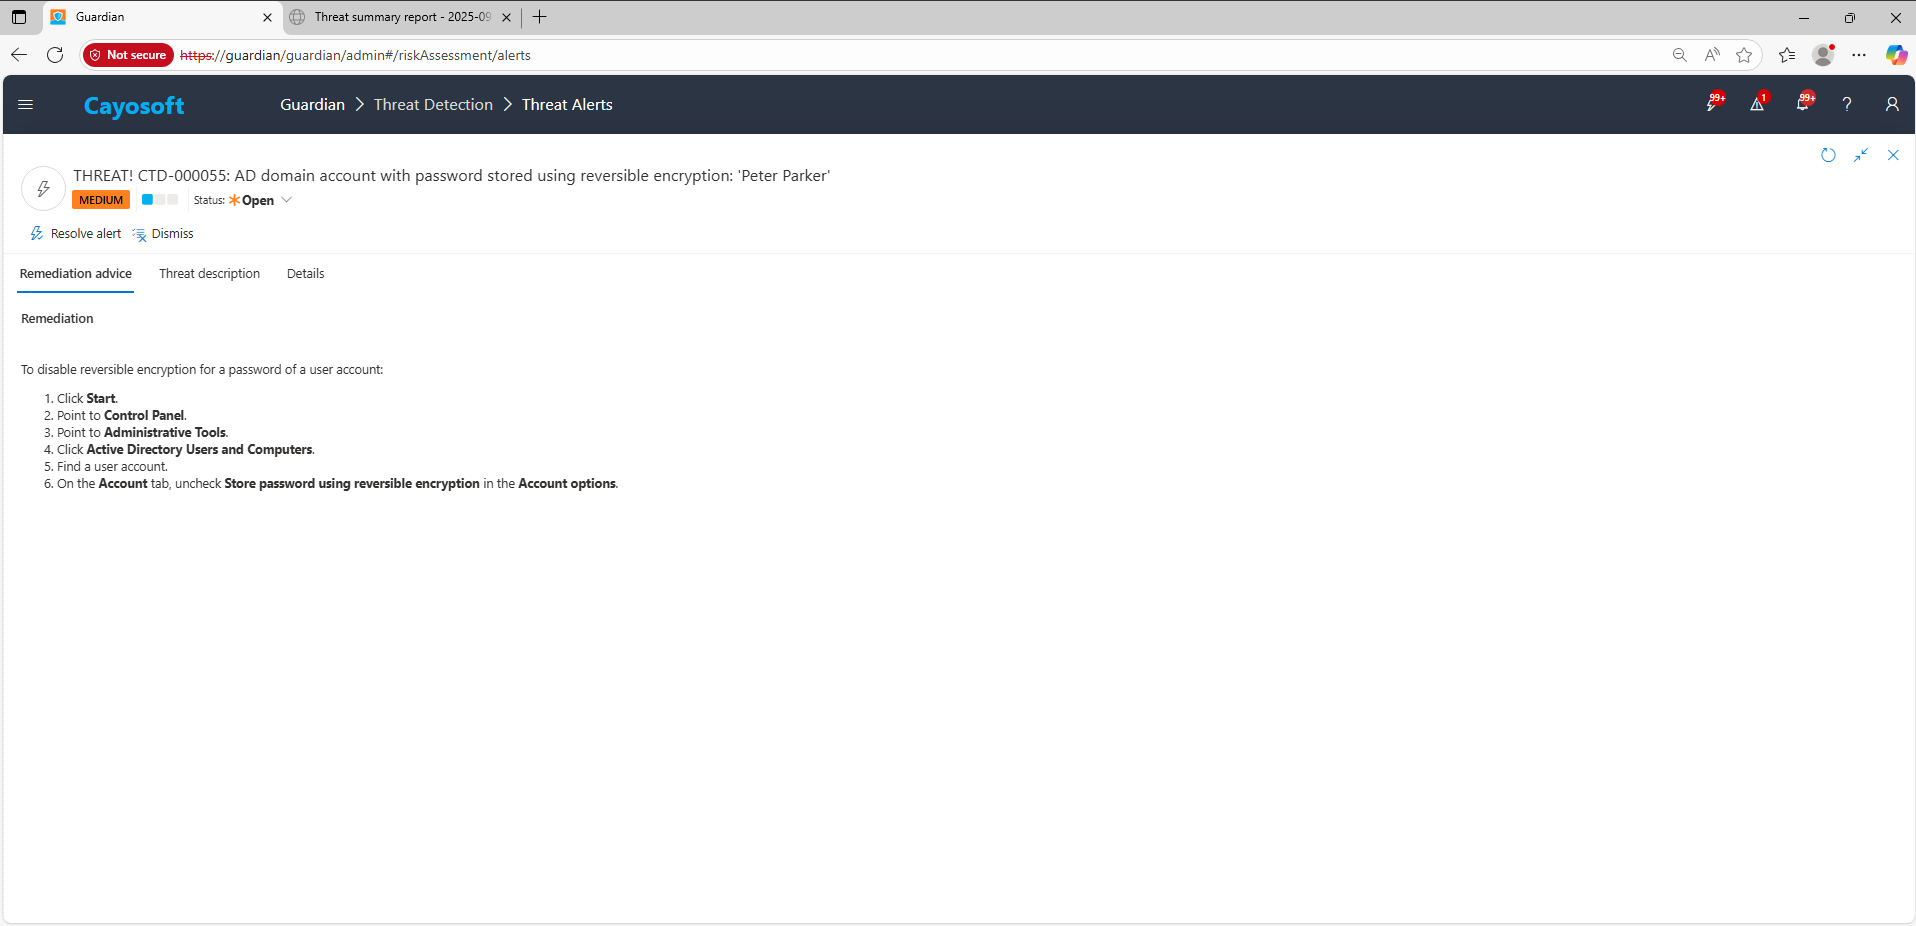The image size is (1916, 926).
Task: Expand the Status Open dropdown
Action: (x=286, y=200)
